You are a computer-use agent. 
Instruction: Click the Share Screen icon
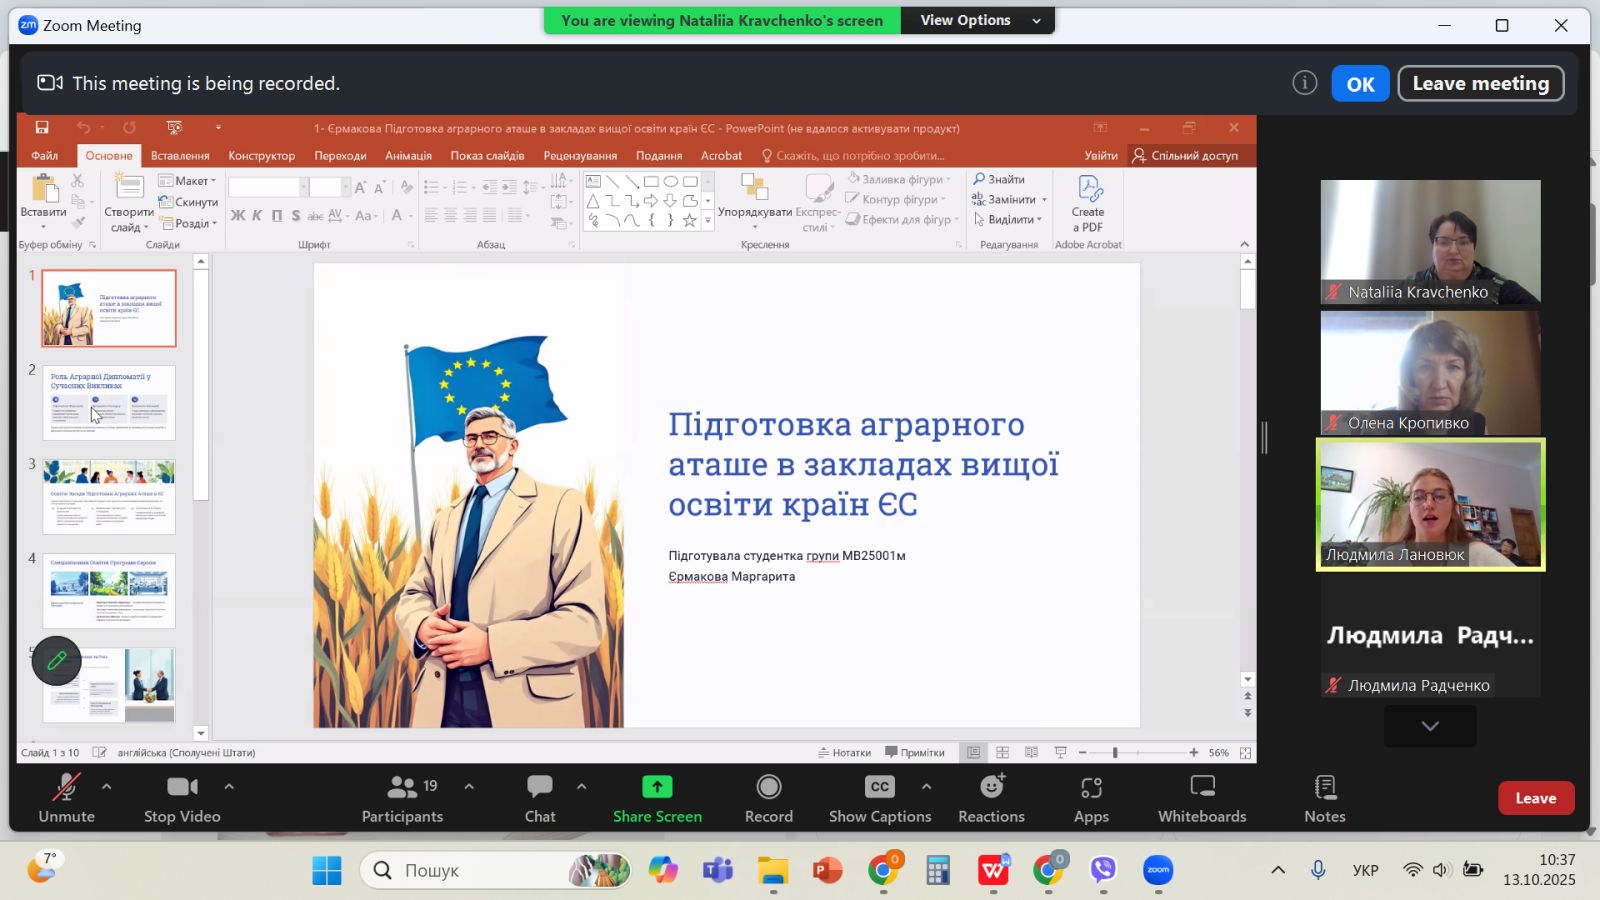click(657, 787)
